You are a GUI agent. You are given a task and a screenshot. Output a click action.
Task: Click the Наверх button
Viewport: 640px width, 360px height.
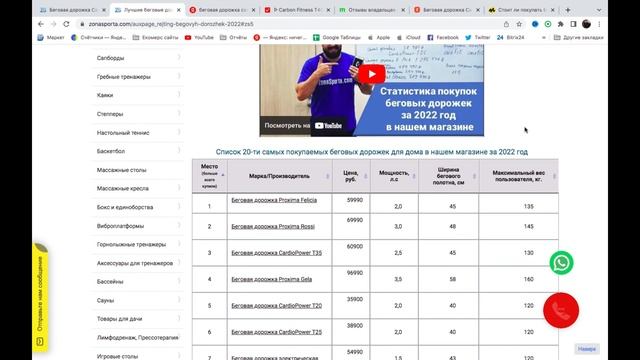587,349
